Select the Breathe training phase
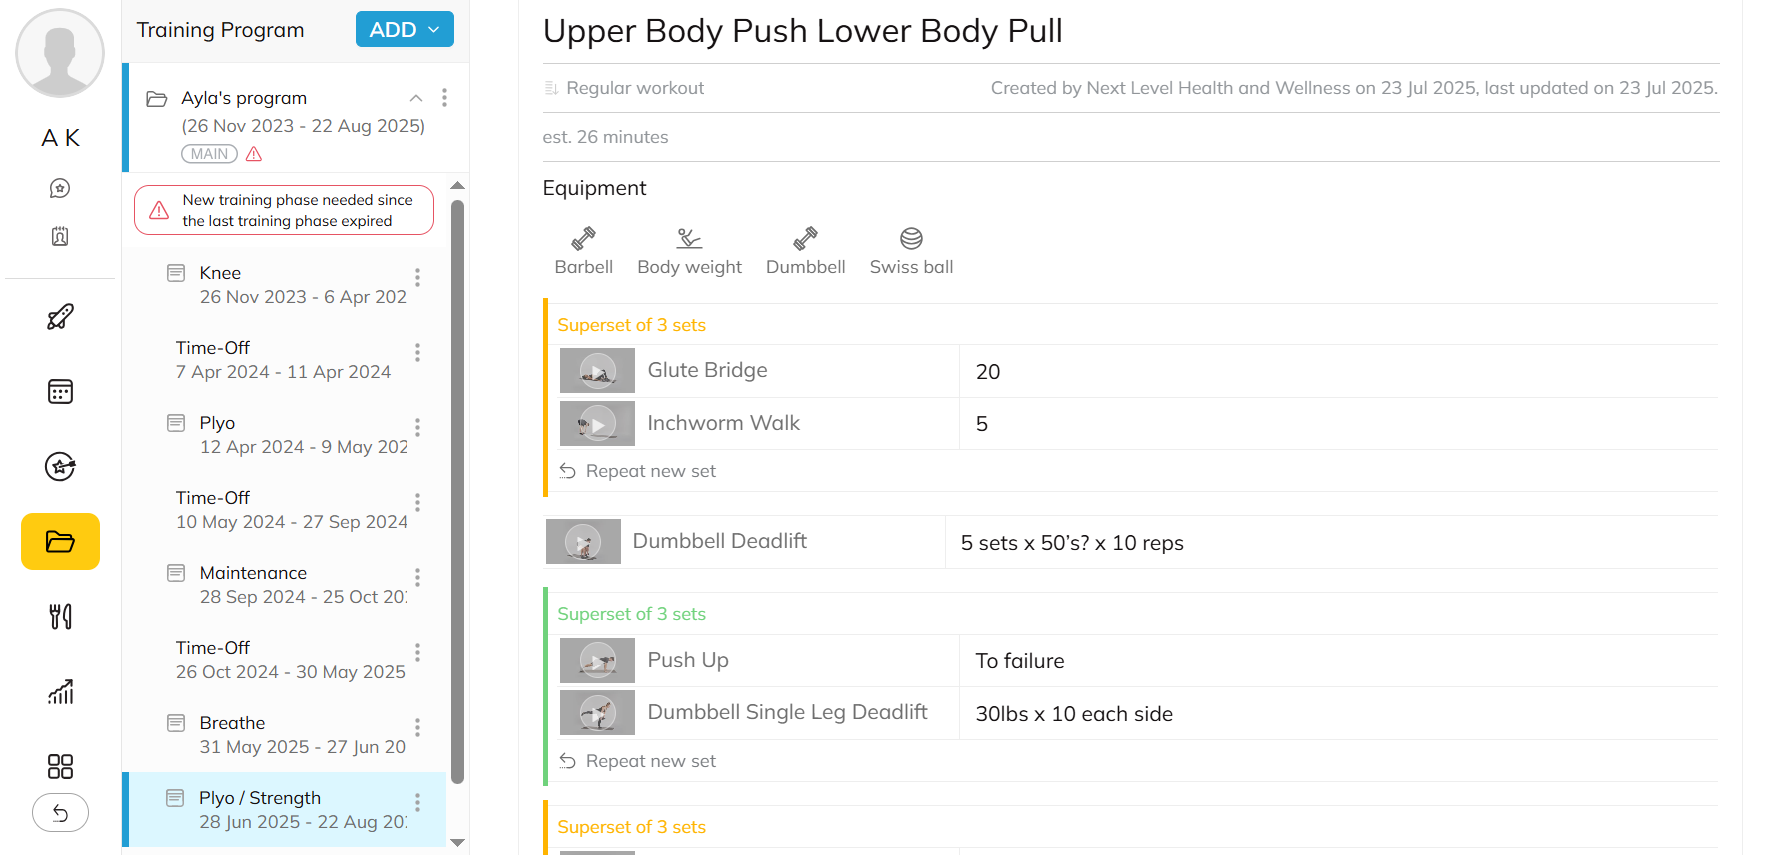The height and width of the screenshot is (855, 1775). [x=232, y=723]
